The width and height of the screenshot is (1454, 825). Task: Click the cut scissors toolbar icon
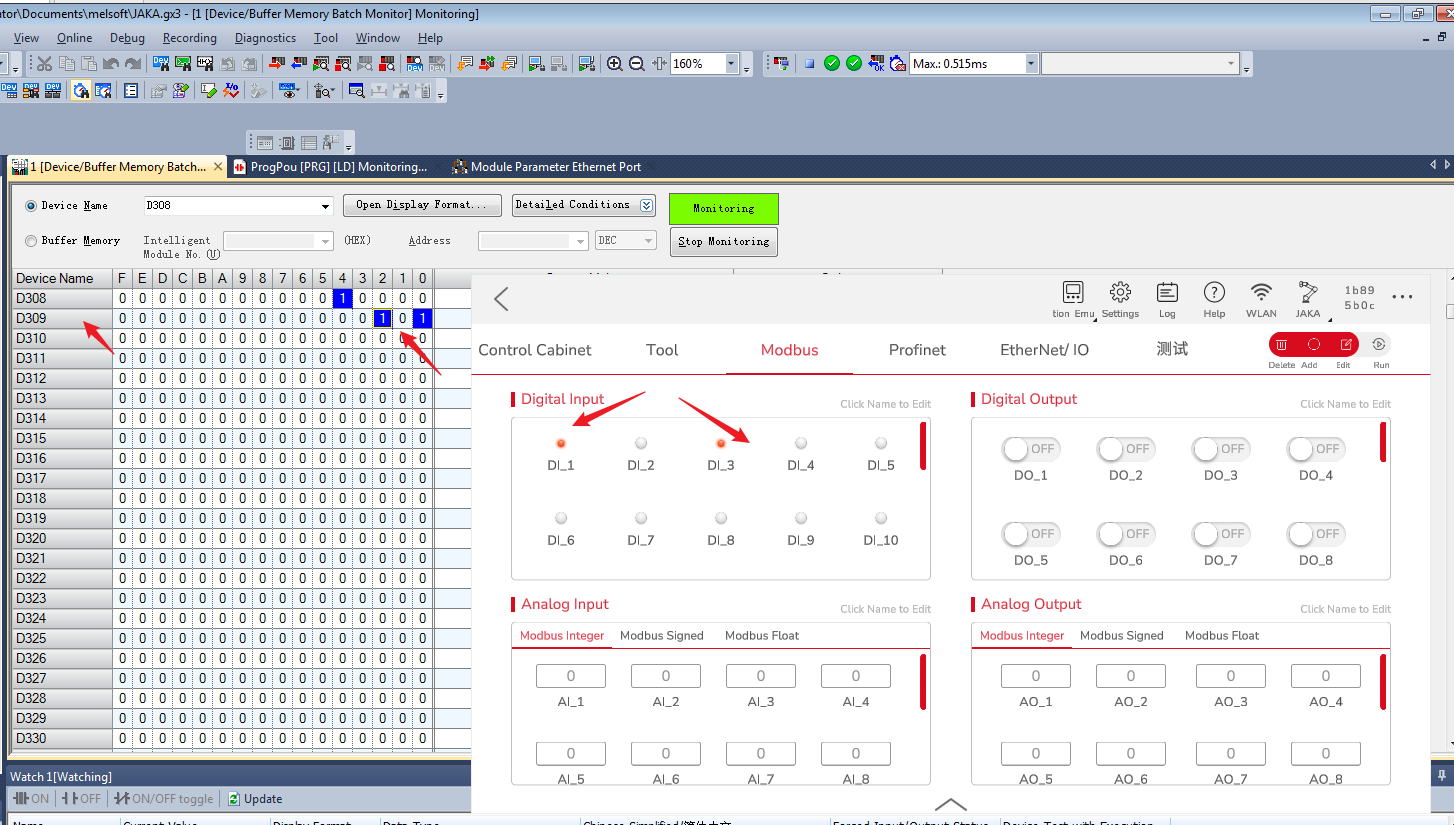[44, 64]
